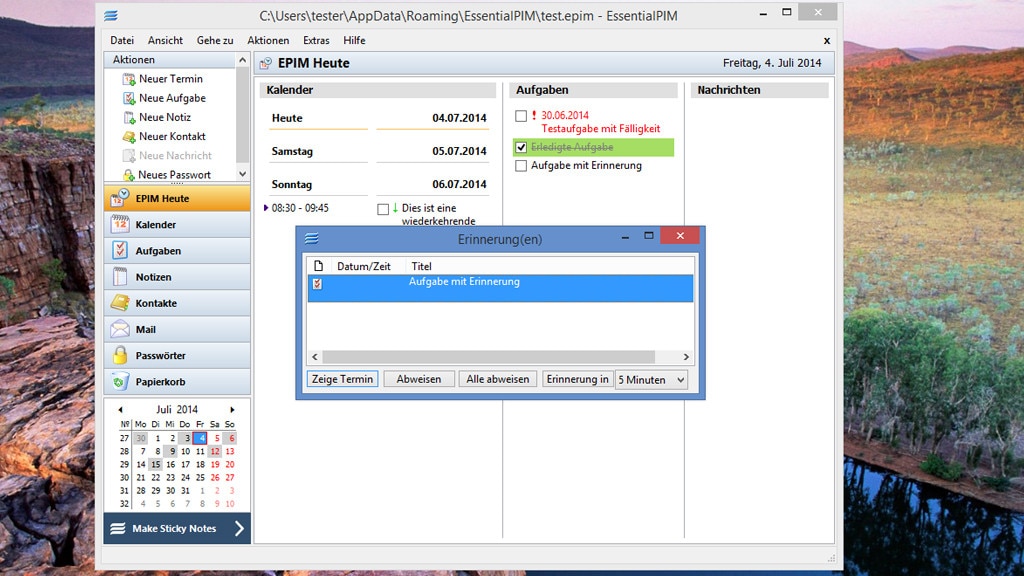Image resolution: width=1024 pixels, height=576 pixels.
Task: Go to previous month in mini calendar
Action: [x=120, y=409]
